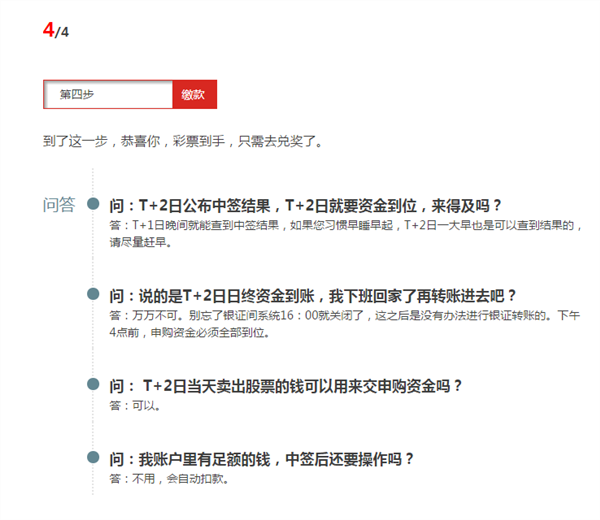The height and width of the screenshot is (520, 600).
Task: Select question 我账户里有足额的钱
Action: (261, 459)
